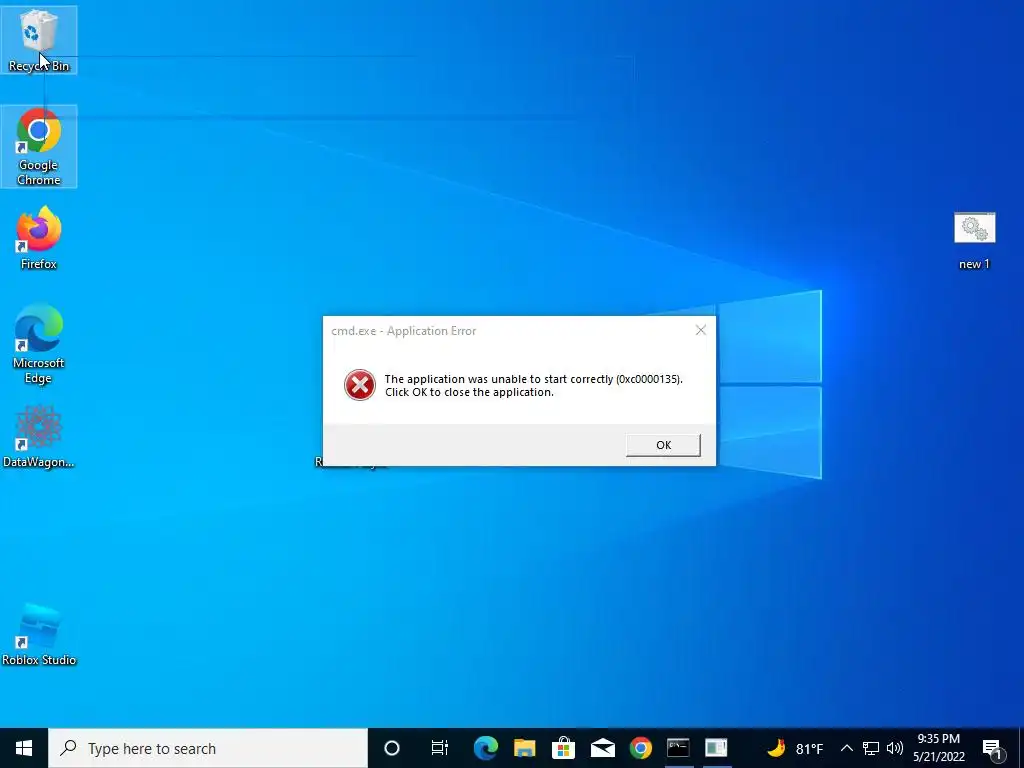Select the new 1 desktop file

974,240
